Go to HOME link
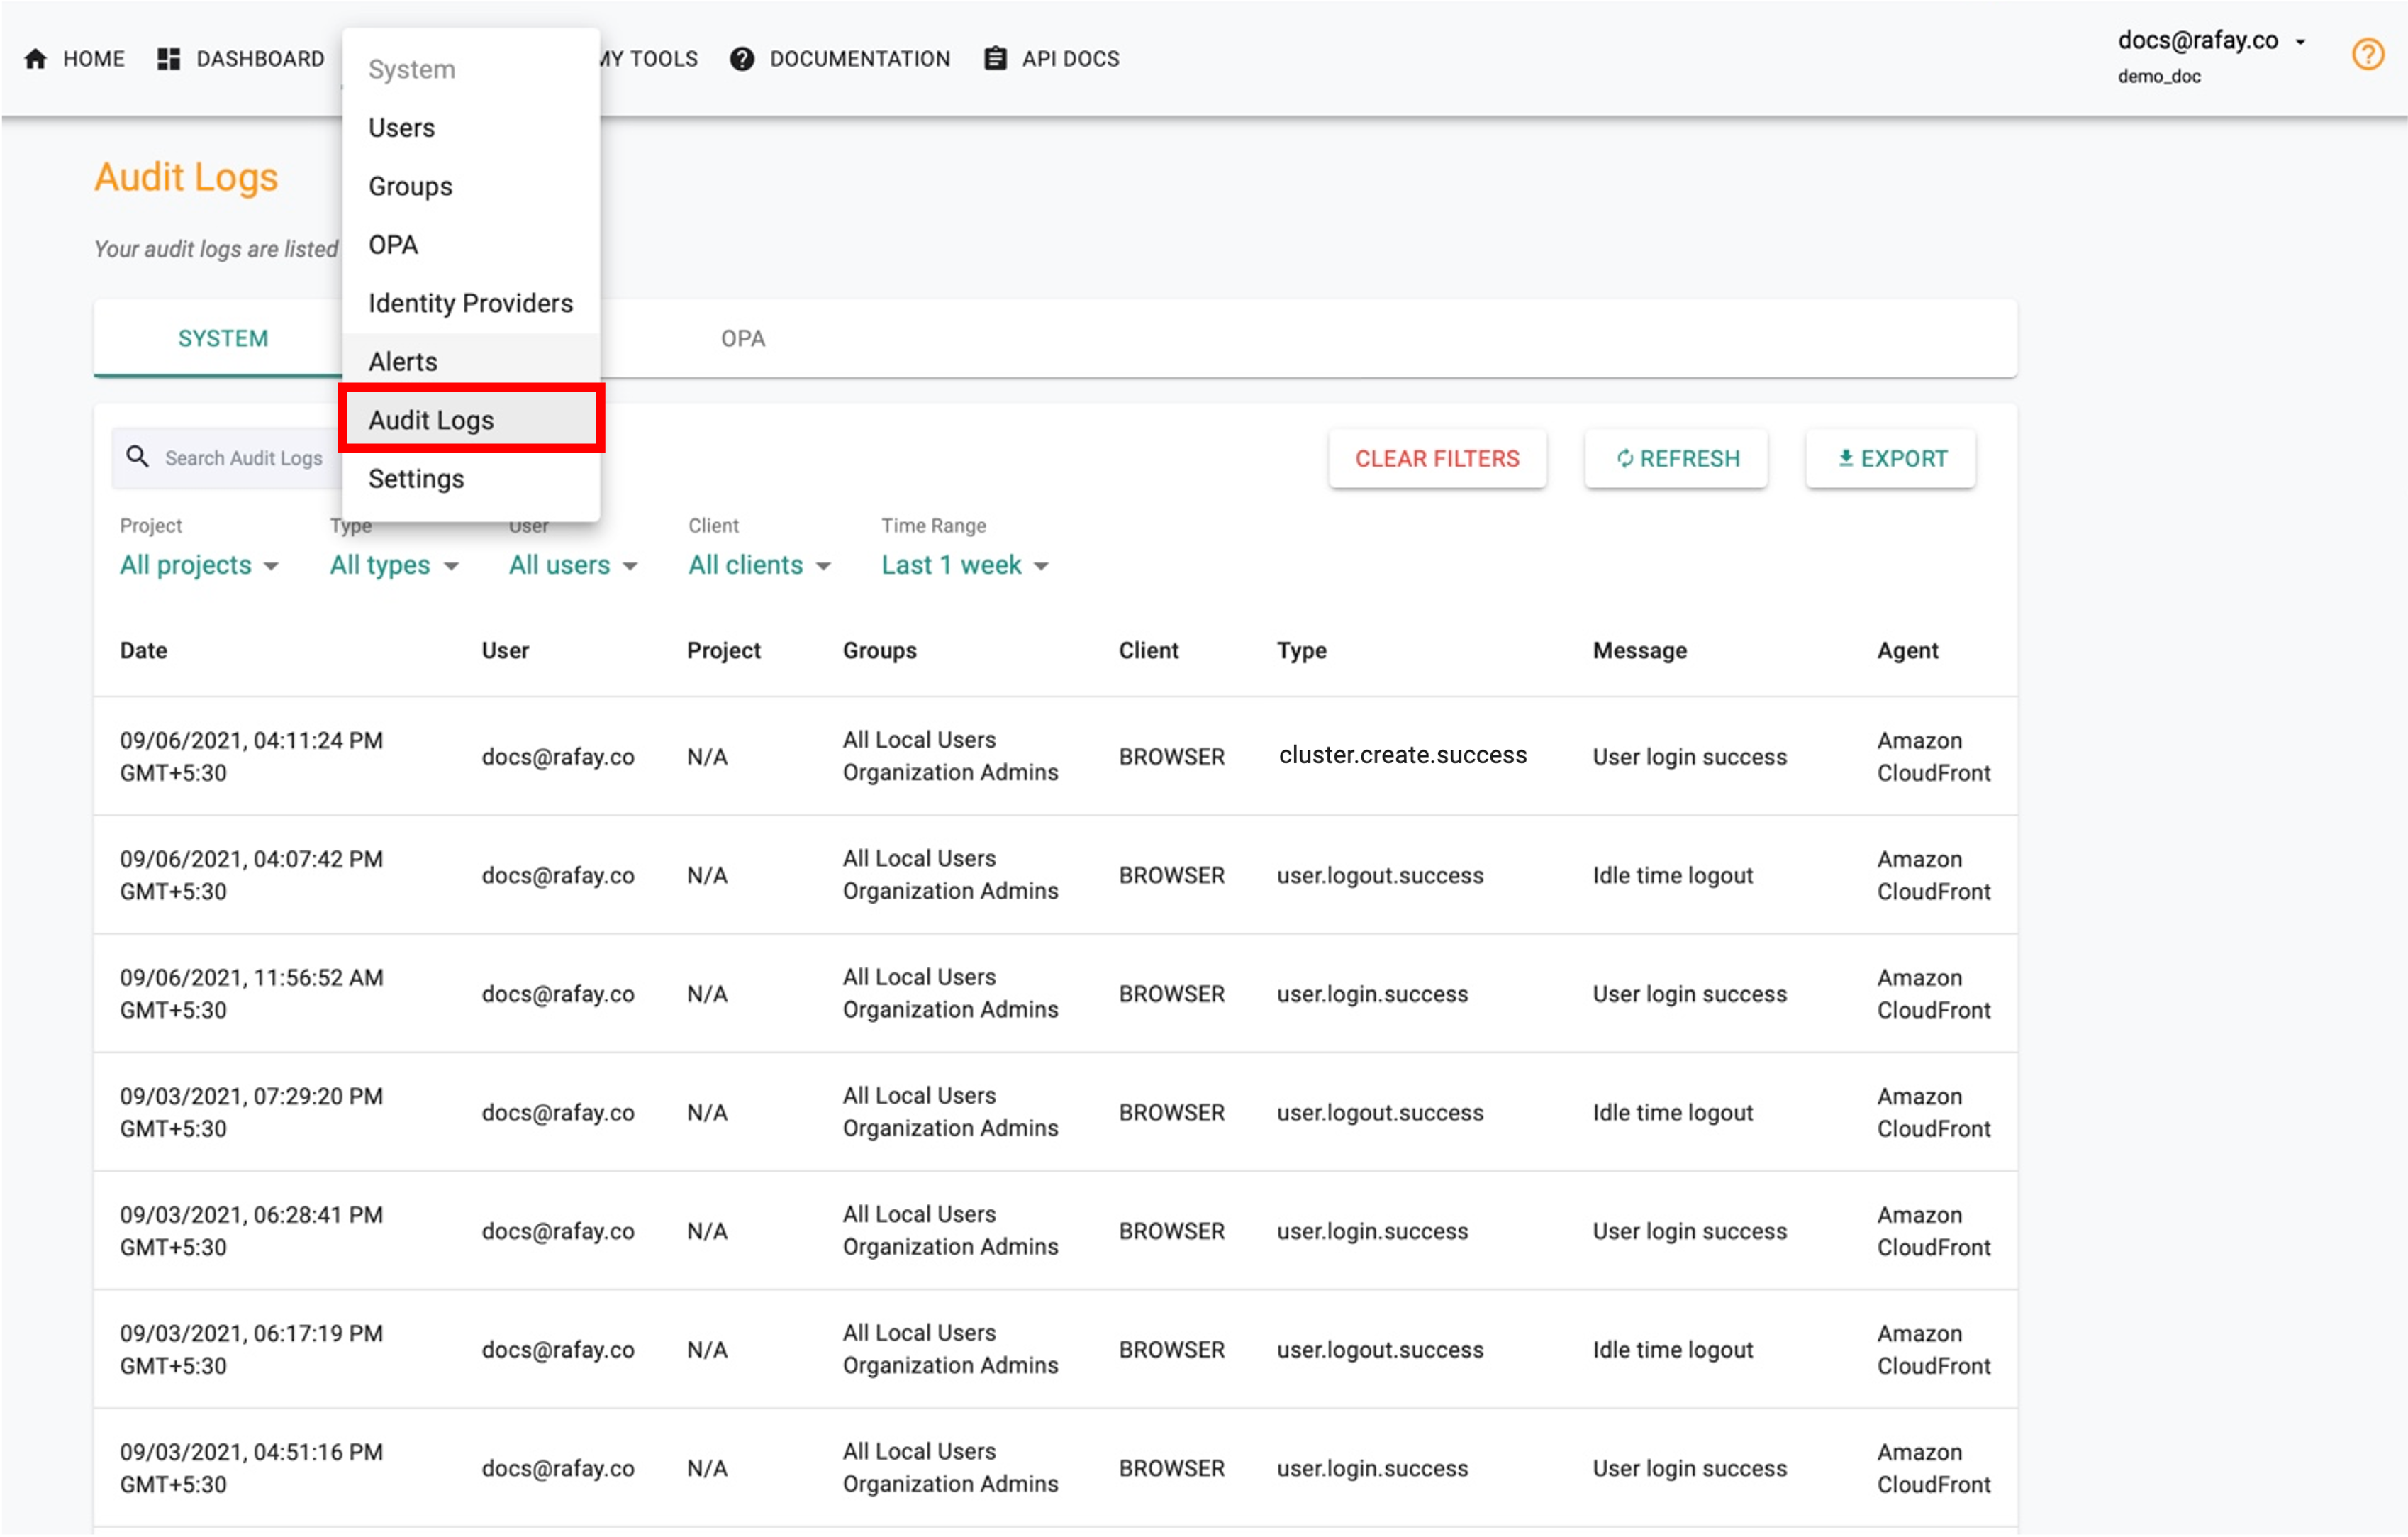 [94, 59]
